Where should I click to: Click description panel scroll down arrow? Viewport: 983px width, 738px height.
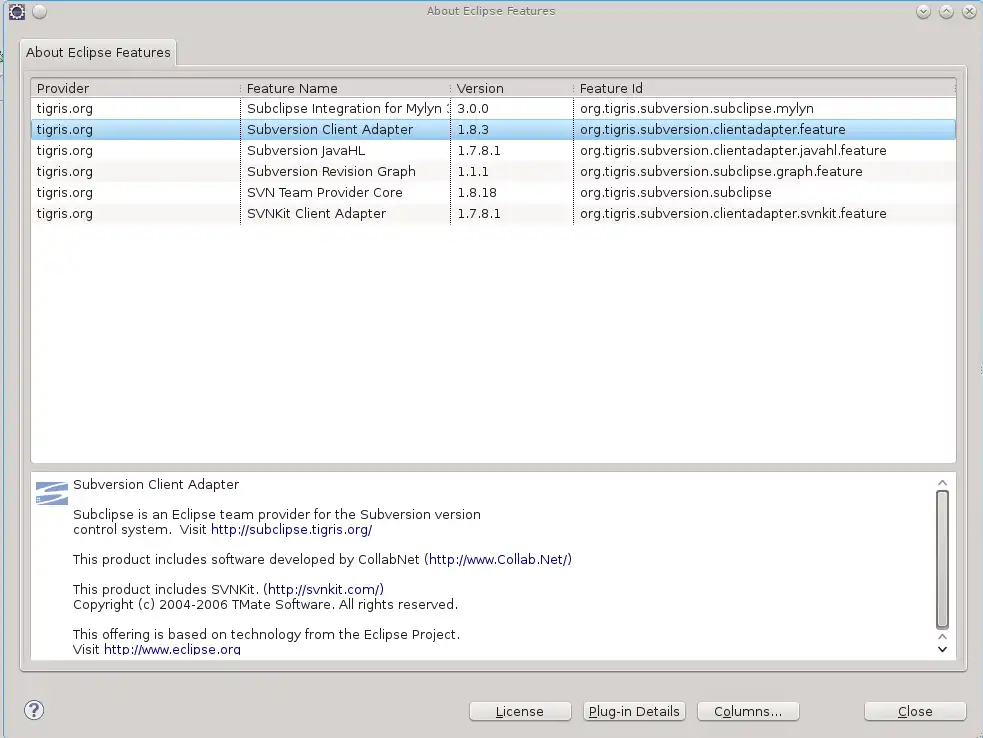coord(942,650)
